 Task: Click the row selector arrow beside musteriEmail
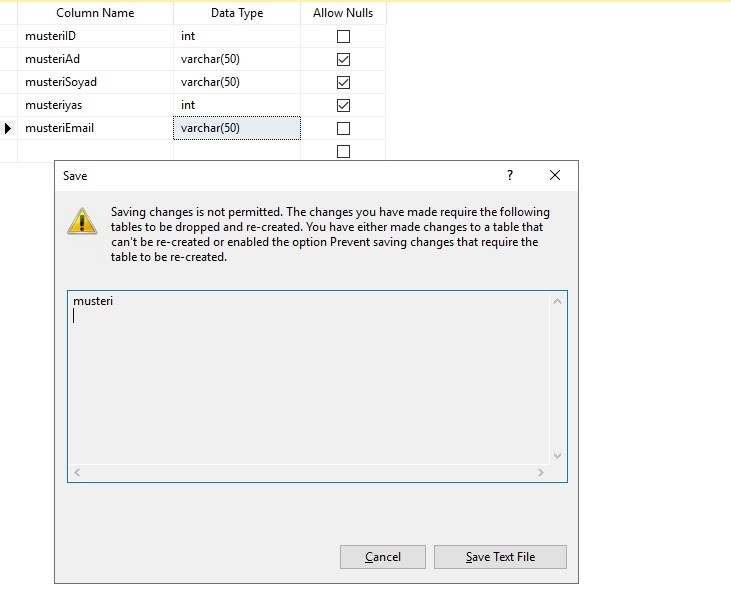point(9,128)
